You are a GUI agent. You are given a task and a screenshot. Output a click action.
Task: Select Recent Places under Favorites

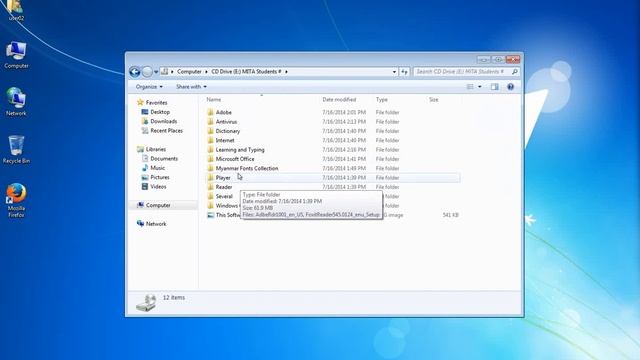pyautogui.click(x=167, y=131)
